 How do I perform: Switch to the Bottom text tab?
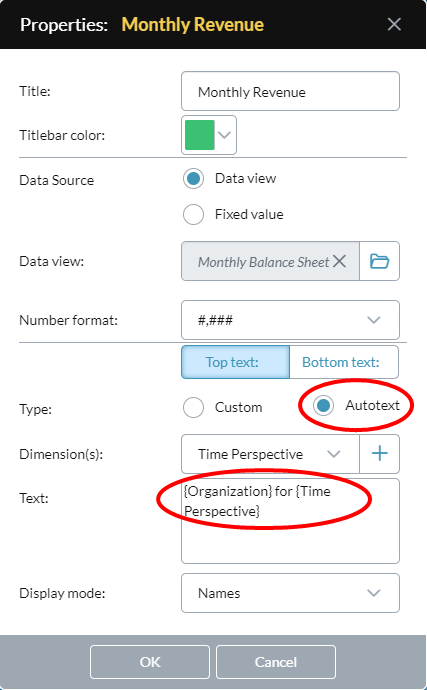[x=344, y=362]
